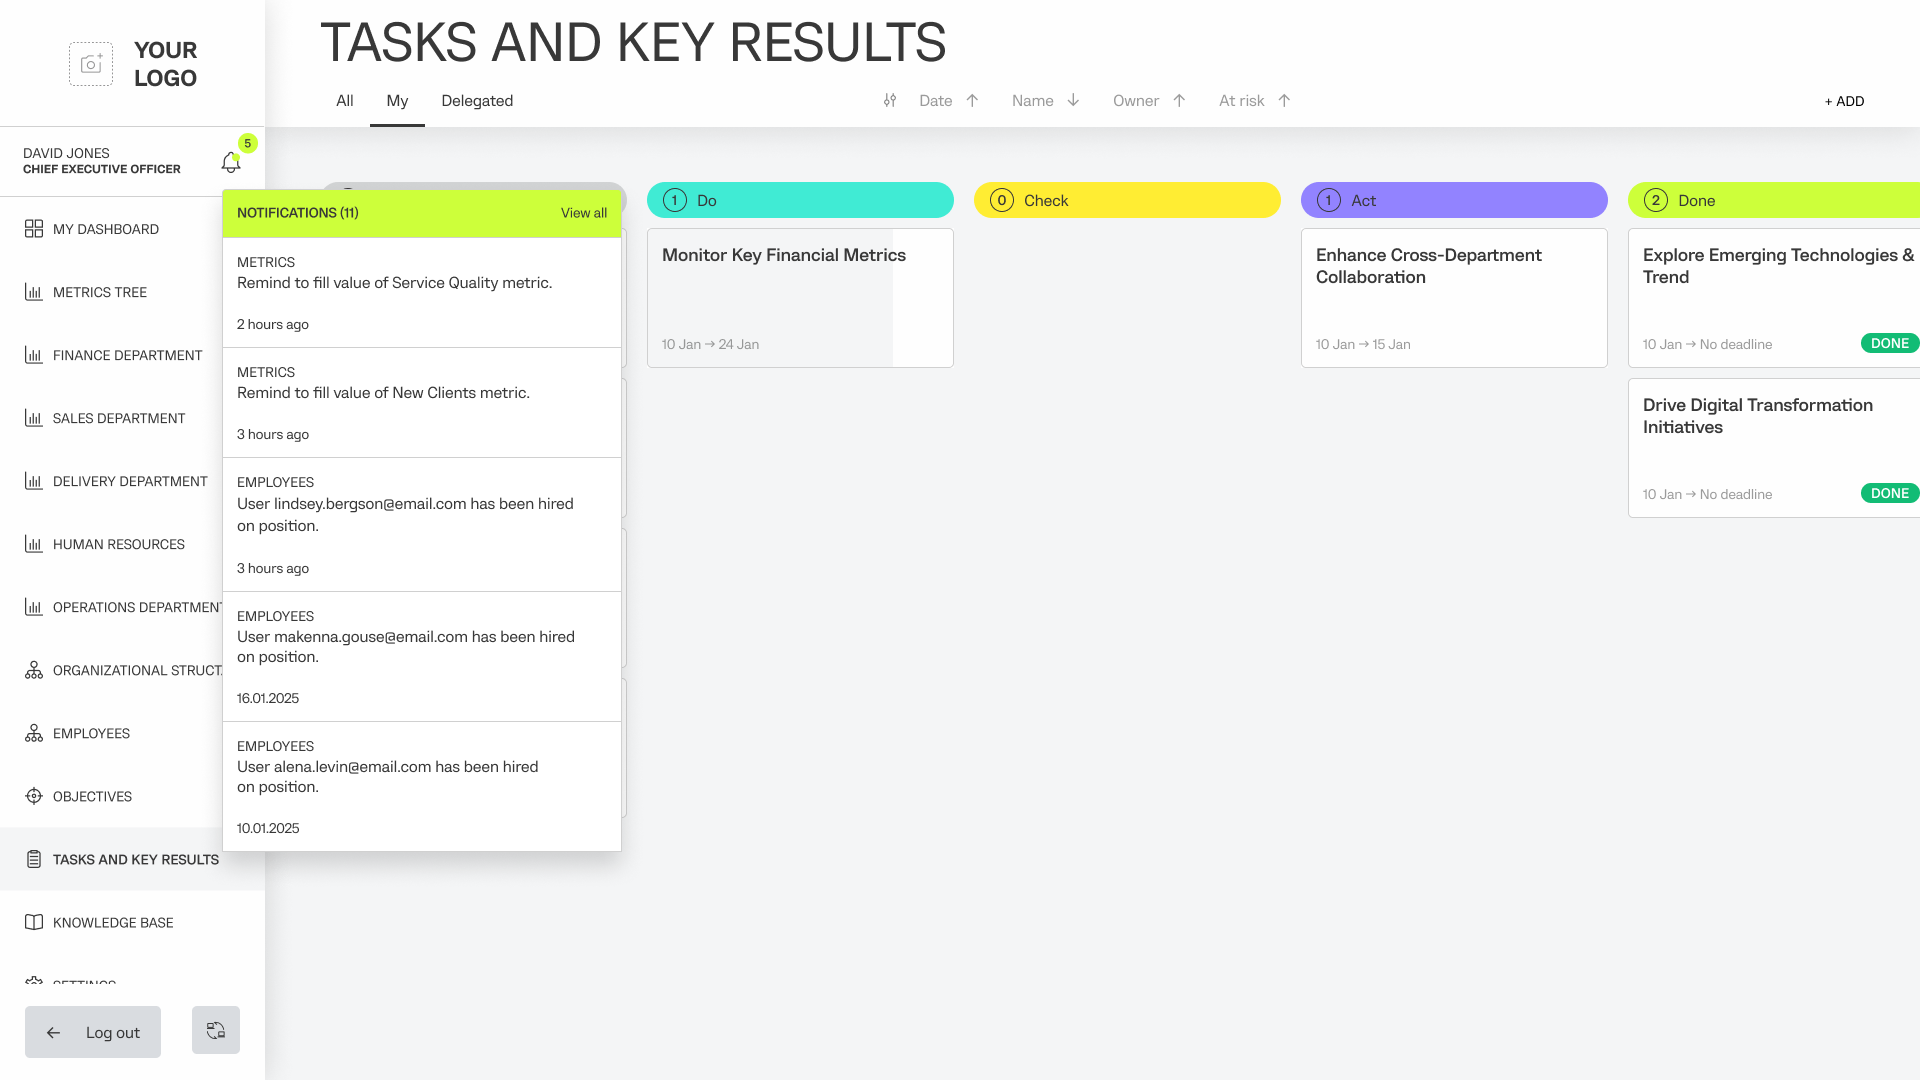Sort tasks by Date ascending arrow
1920x1080 pixels.
(x=972, y=100)
